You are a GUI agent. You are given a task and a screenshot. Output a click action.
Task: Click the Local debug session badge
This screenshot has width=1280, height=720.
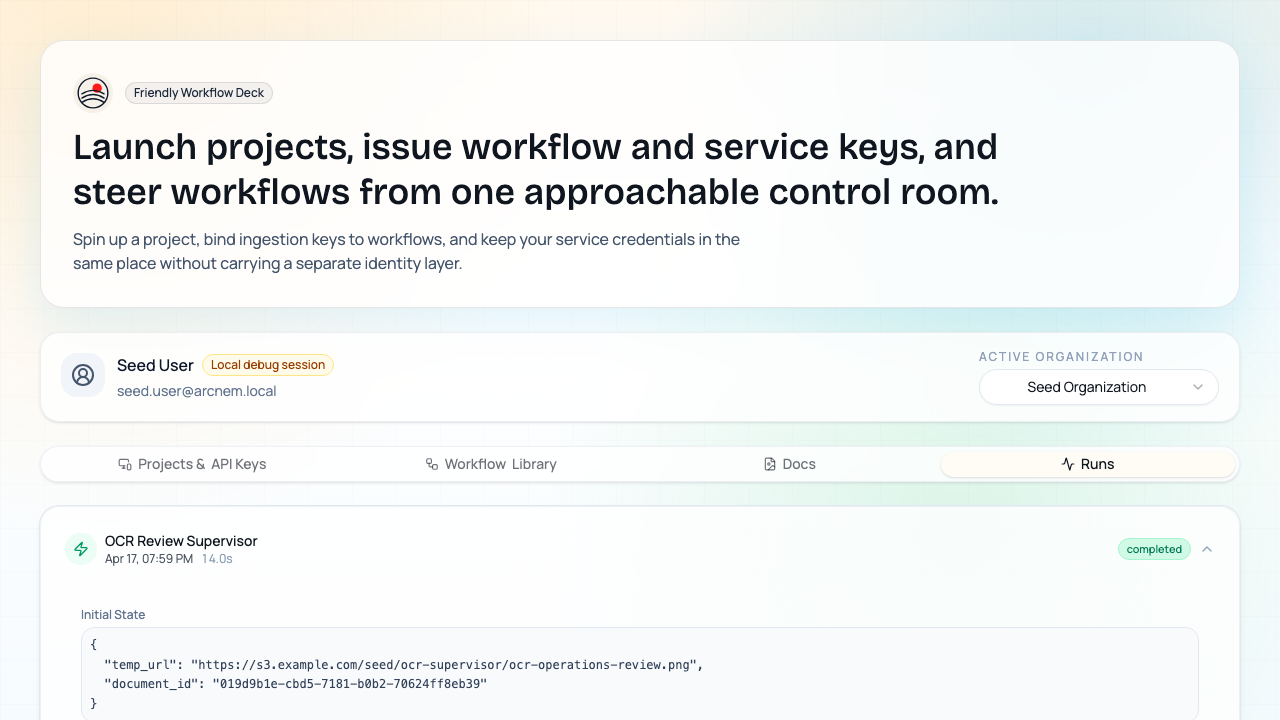click(268, 365)
